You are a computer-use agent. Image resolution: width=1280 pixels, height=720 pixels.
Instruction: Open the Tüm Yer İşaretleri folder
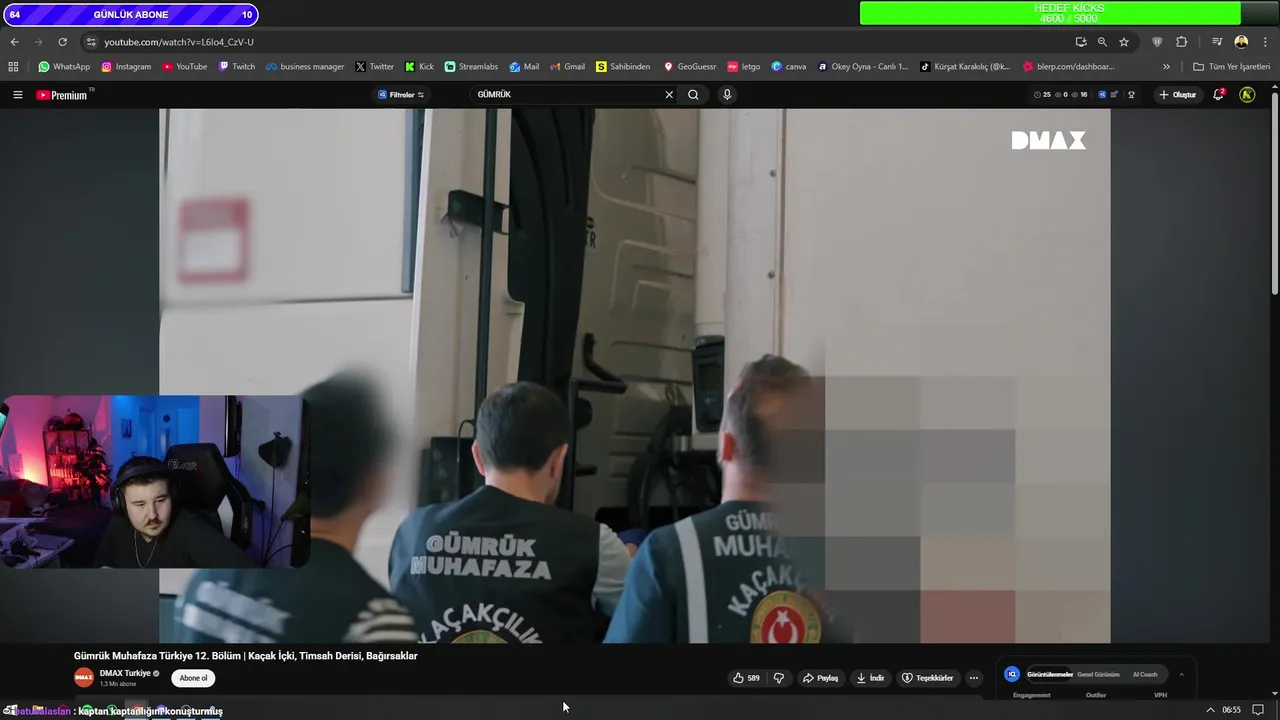pos(1231,67)
